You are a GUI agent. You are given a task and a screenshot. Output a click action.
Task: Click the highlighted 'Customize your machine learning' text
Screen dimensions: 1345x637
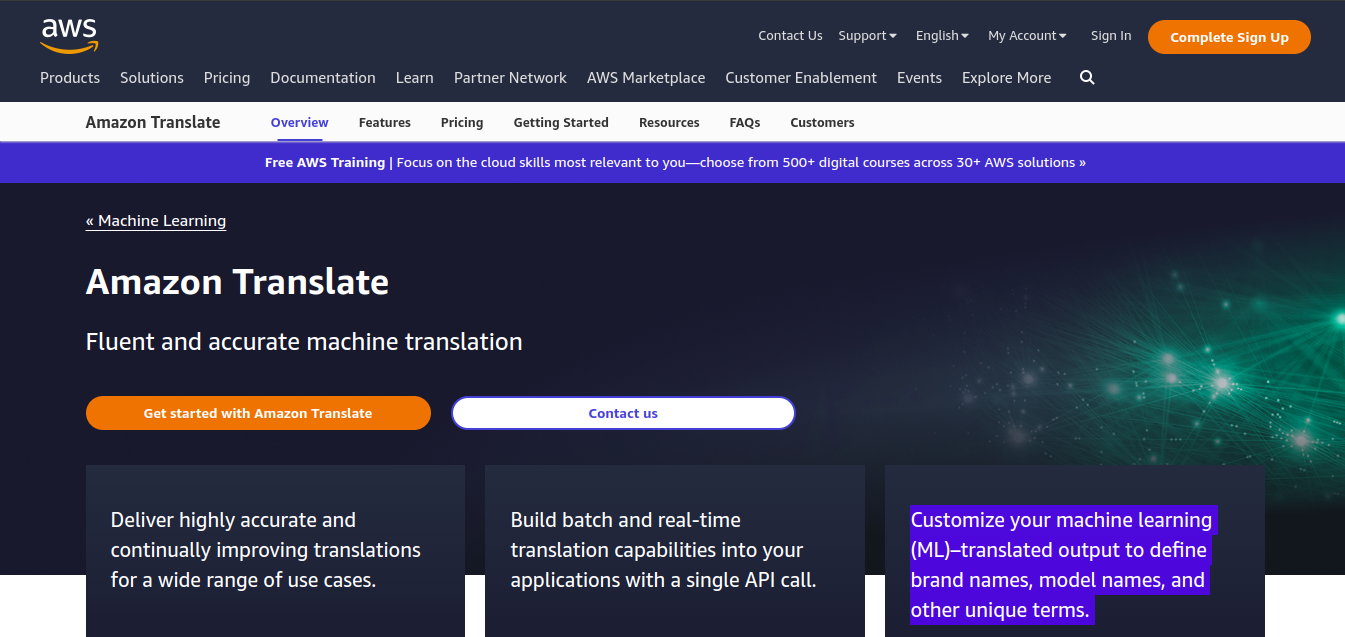point(1062,565)
